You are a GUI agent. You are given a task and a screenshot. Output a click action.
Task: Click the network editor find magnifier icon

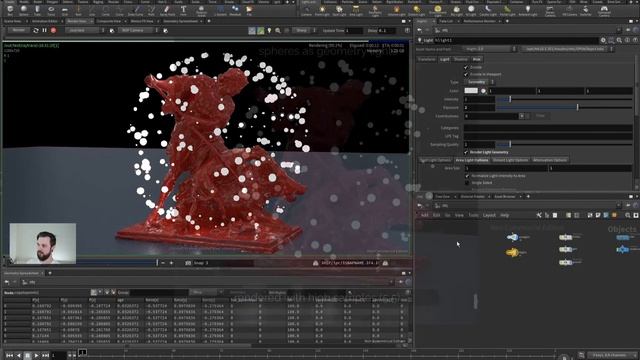click(628, 215)
